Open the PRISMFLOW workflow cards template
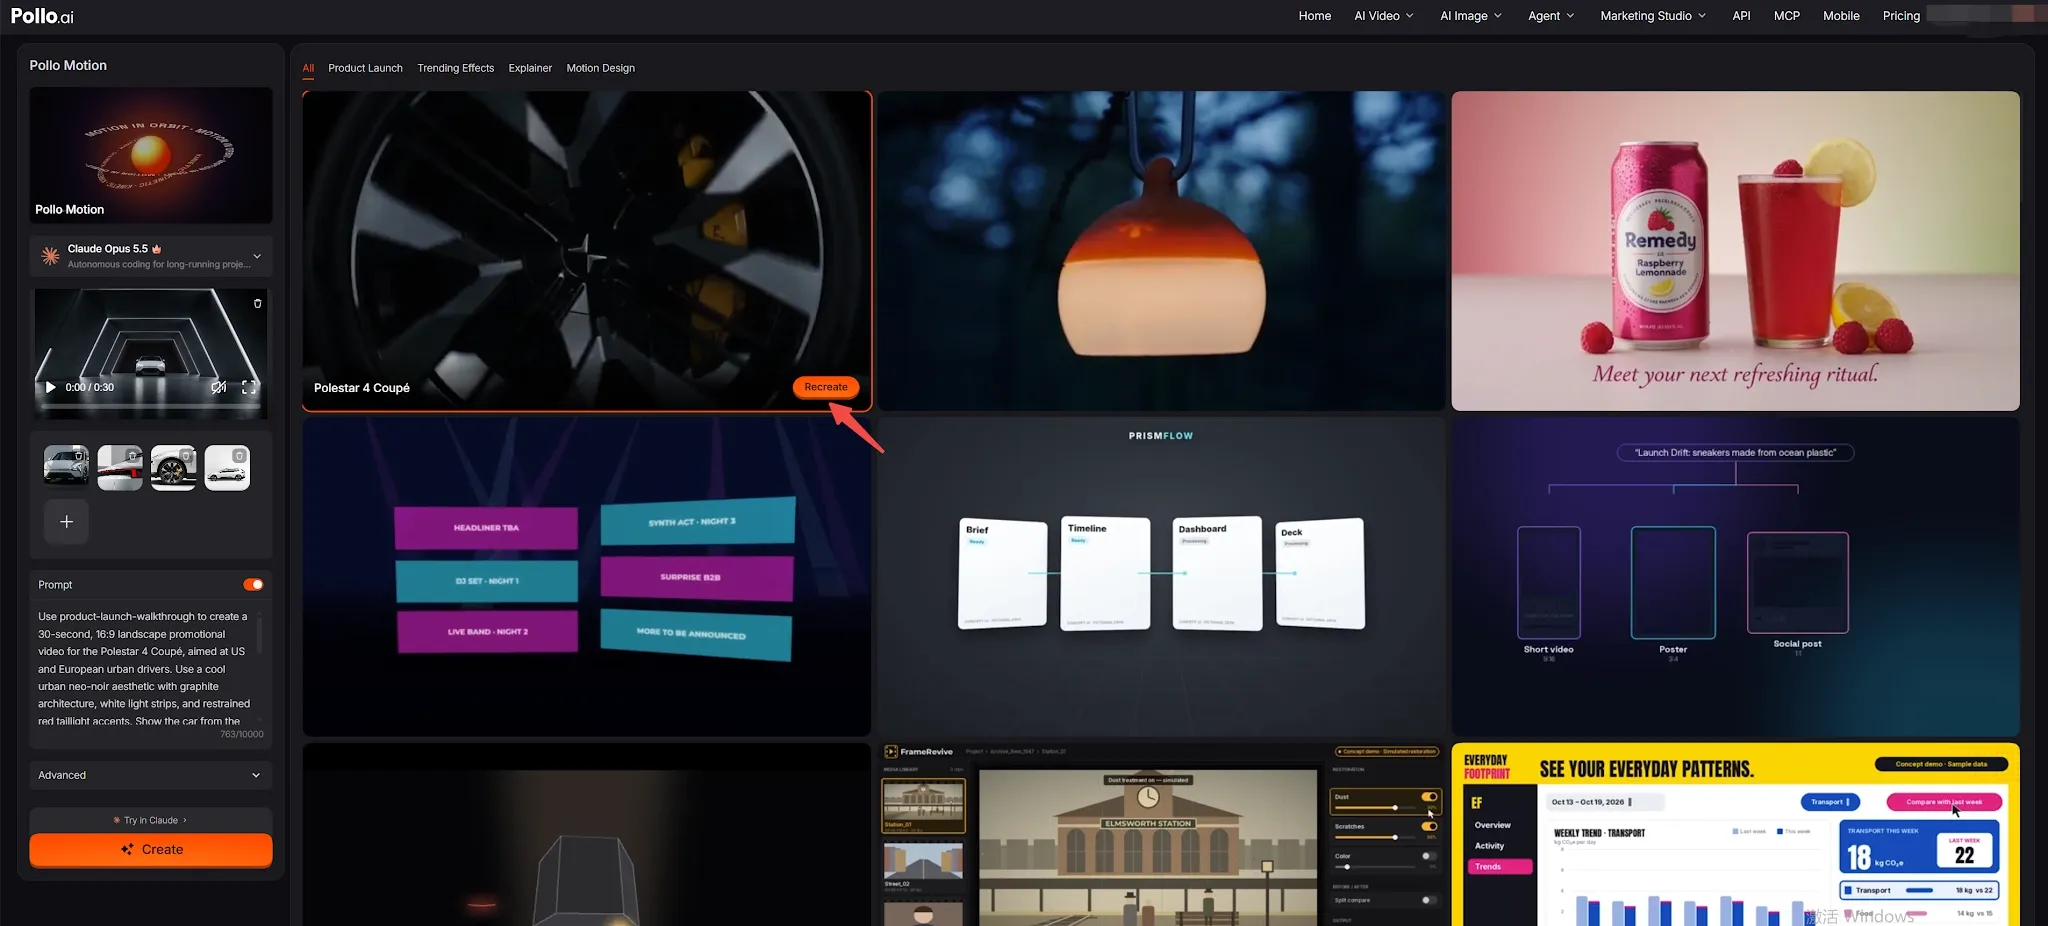Viewport: 2048px width, 926px height. pos(1161,577)
